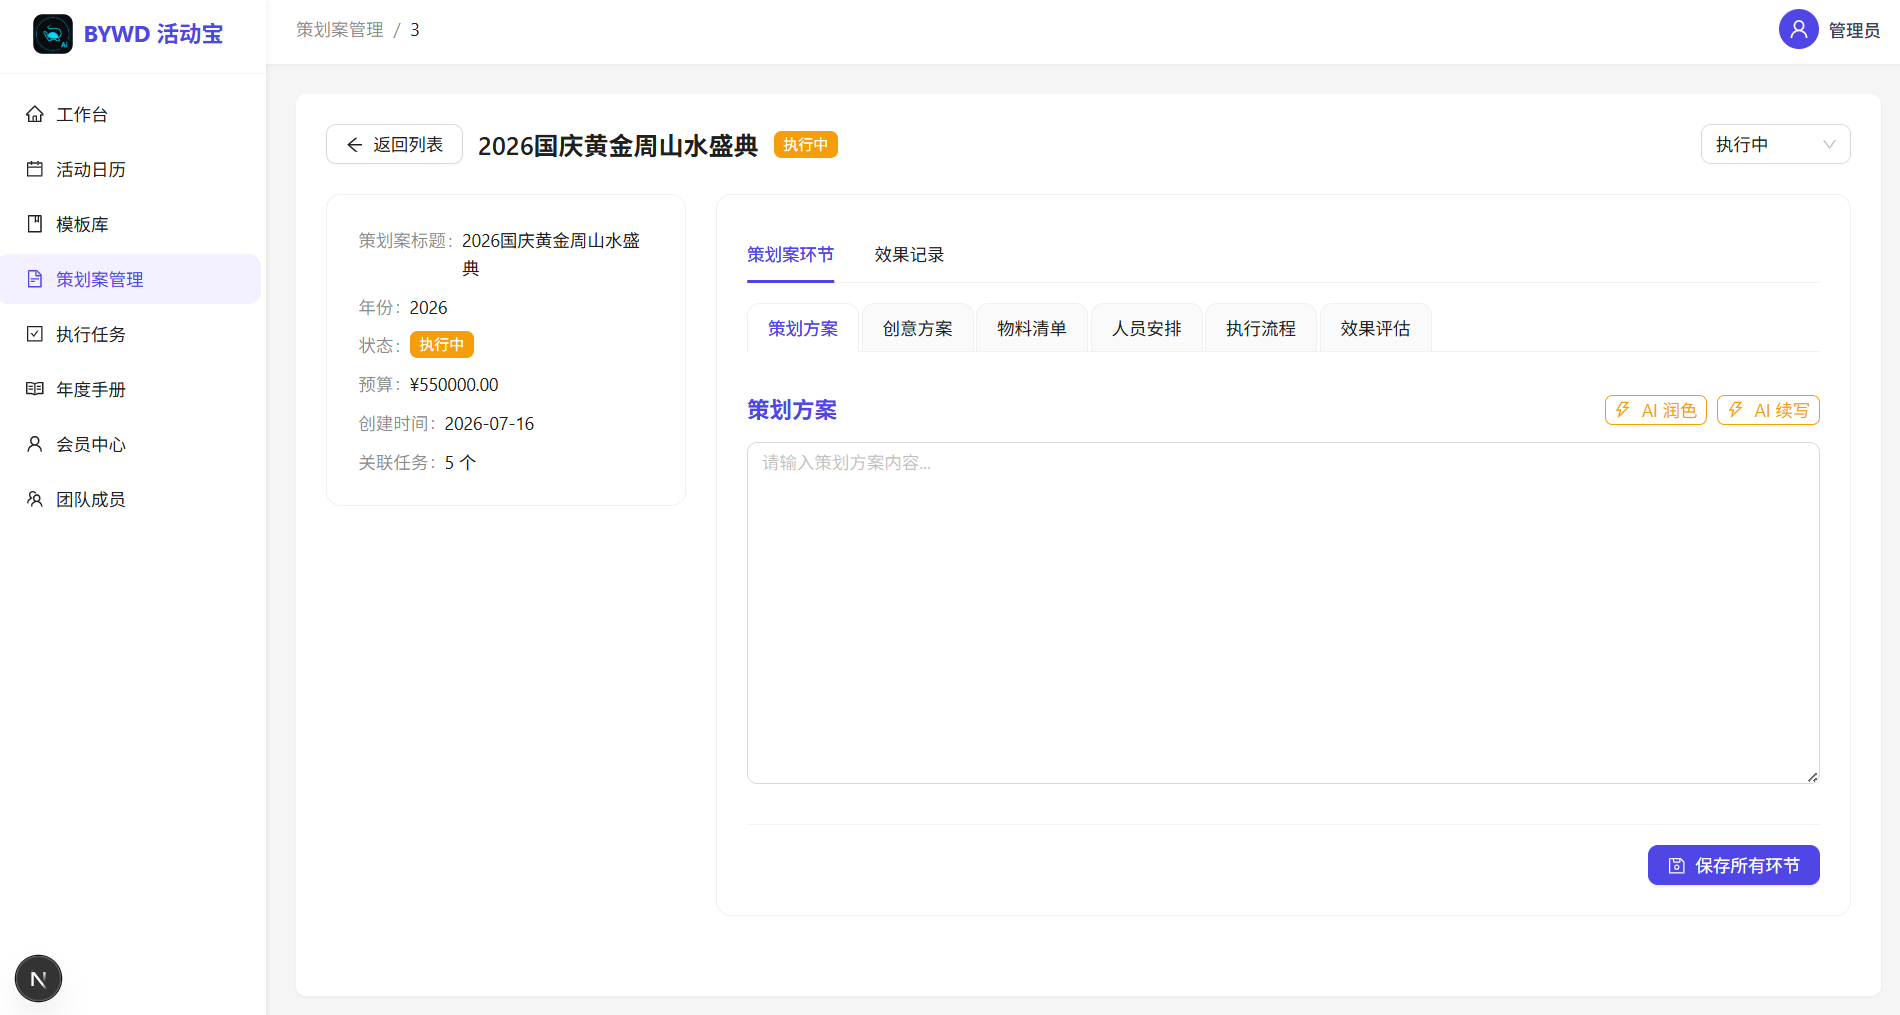Open the 执行中 status dropdown
This screenshot has height=1015, width=1900.
pyautogui.click(x=1775, y=144)
